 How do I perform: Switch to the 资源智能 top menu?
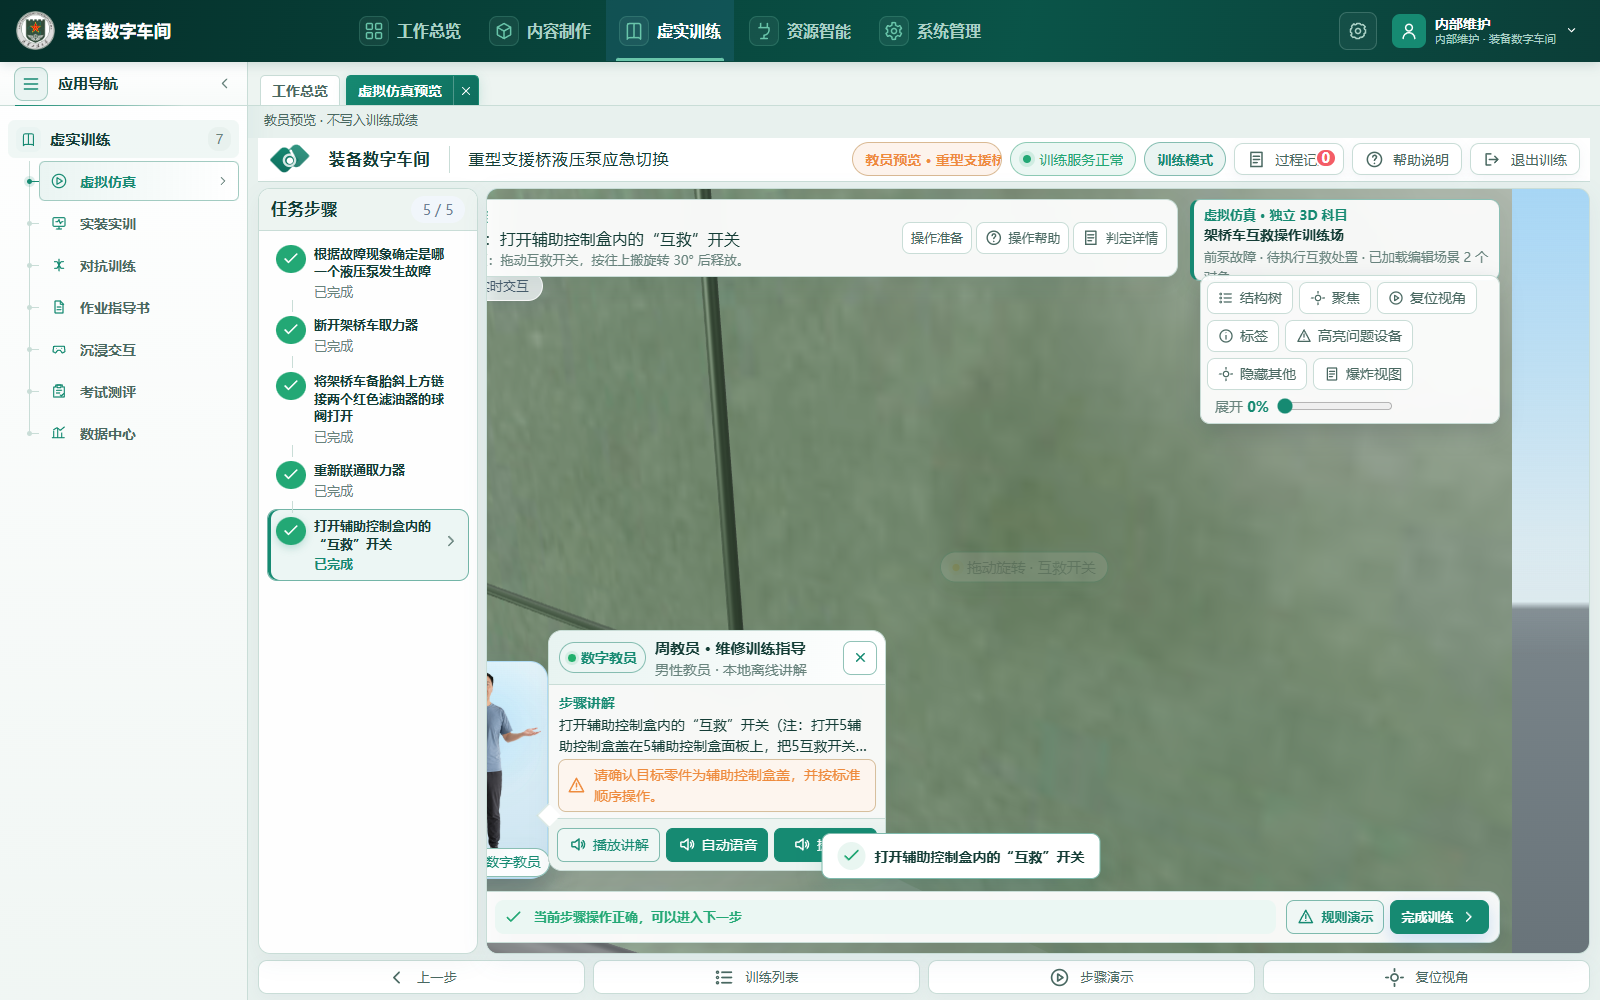tap(801, 31)
